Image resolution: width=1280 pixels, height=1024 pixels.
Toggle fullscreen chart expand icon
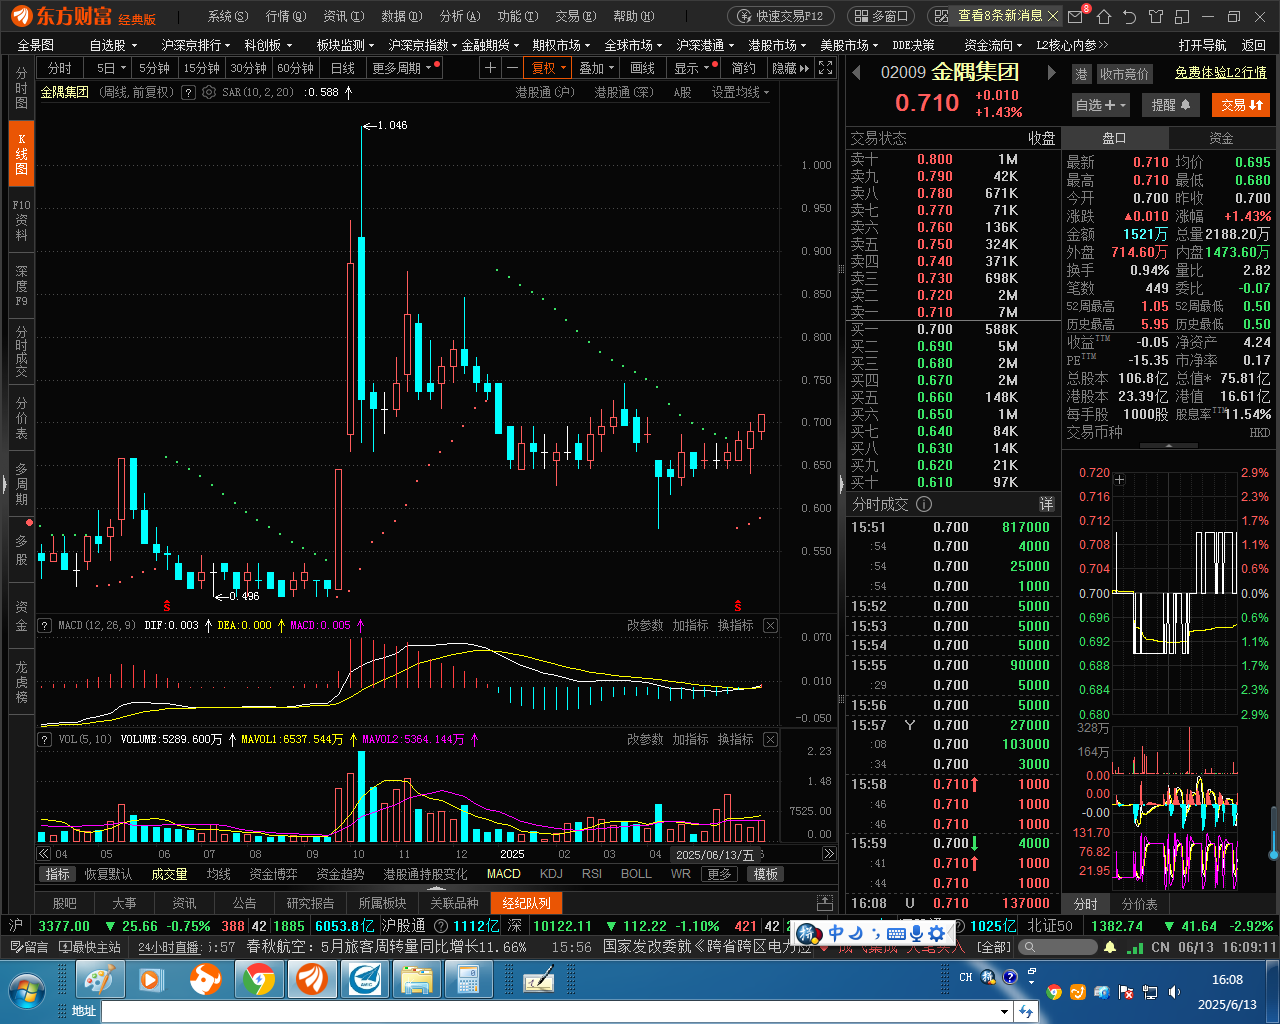825,67
